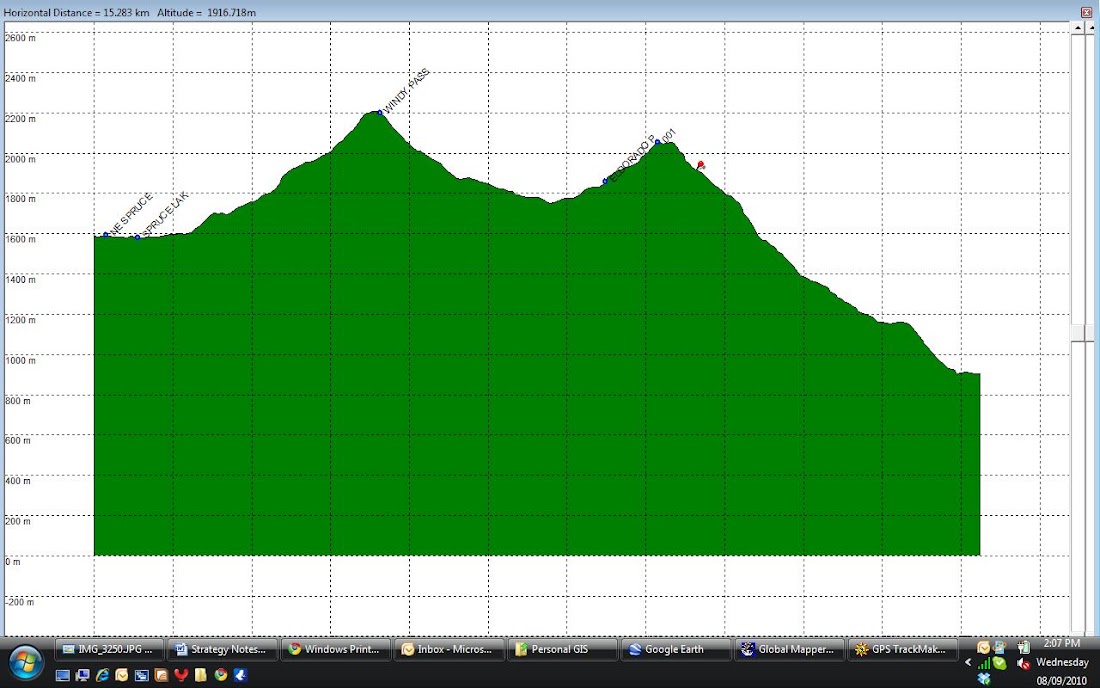Click the battery power tray icon
The height and width of the screenshot is (688, 1100).
pyautogui.click(x=1024, y=647)
